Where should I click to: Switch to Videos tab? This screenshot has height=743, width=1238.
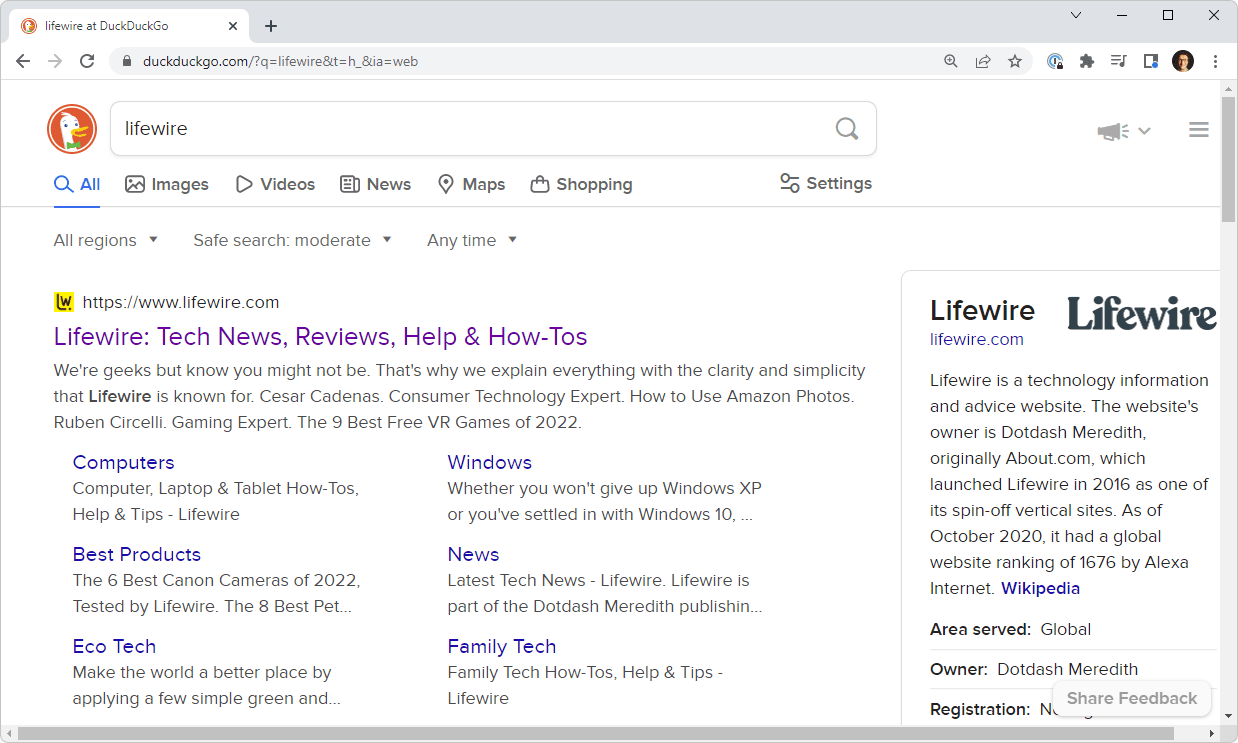(x=275, y=184)
